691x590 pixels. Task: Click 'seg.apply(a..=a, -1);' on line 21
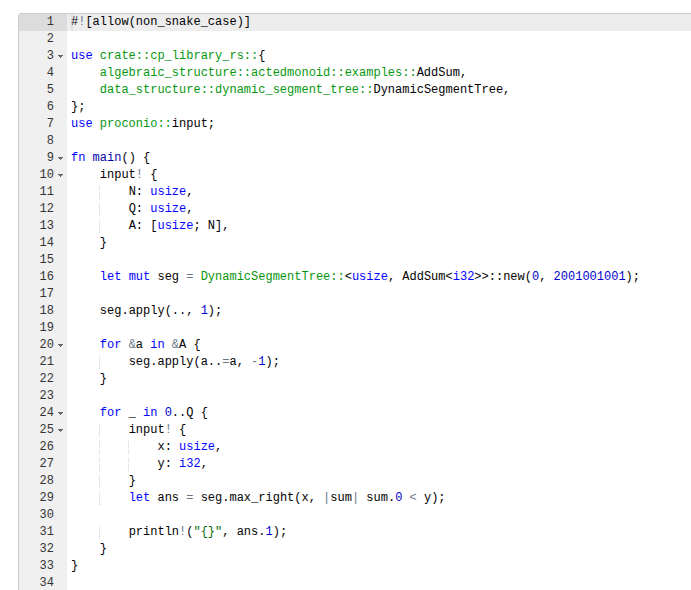(x=204, y=361)
